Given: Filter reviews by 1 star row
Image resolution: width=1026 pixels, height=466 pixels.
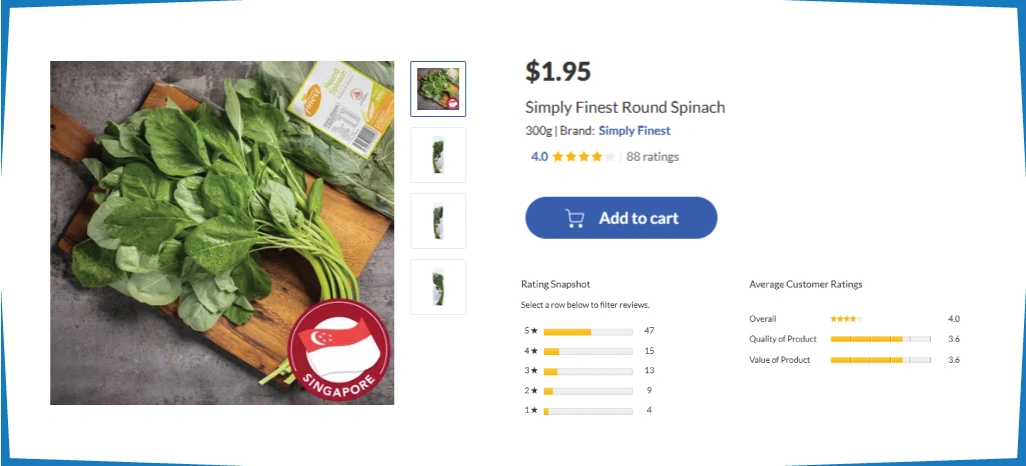Looking at the screenshot, I should (x=588, y=411).
